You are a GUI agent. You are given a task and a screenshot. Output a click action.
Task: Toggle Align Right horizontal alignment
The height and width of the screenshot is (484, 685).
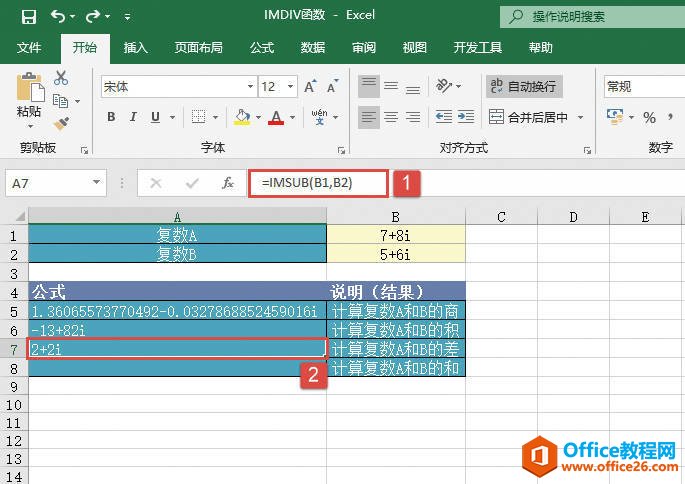coord(413,117)
